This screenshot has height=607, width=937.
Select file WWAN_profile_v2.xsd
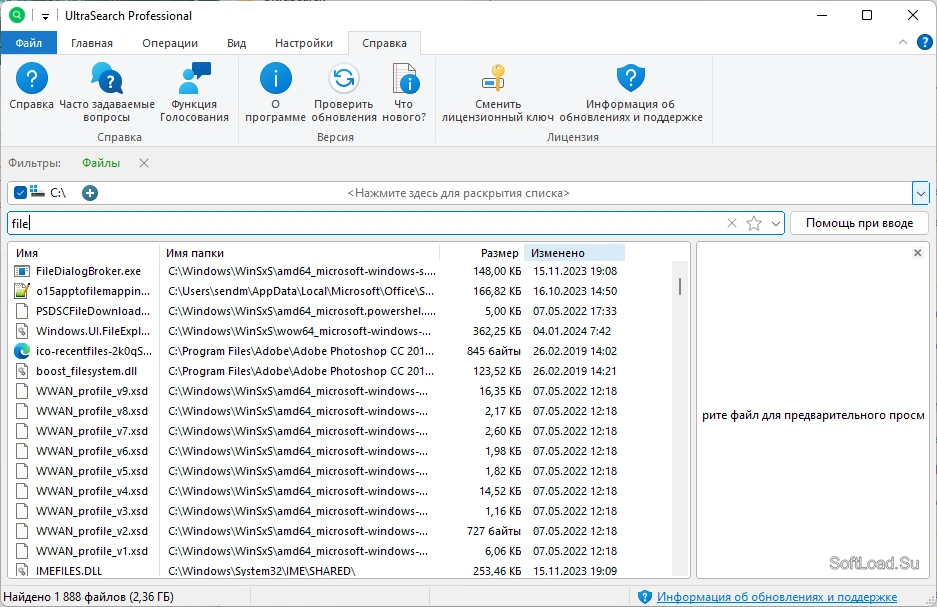[x=91, y=531]
